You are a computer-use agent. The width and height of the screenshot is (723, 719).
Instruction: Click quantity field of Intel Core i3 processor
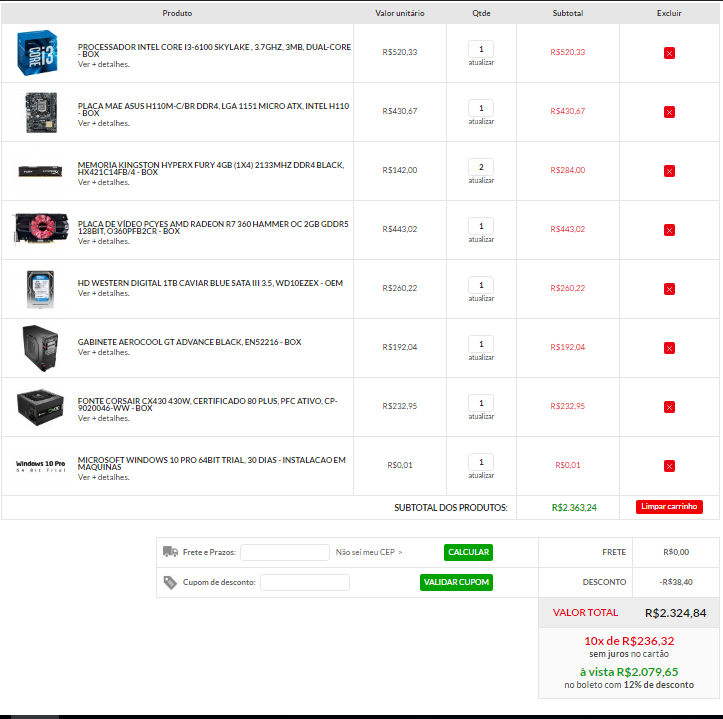coord(481,49)
